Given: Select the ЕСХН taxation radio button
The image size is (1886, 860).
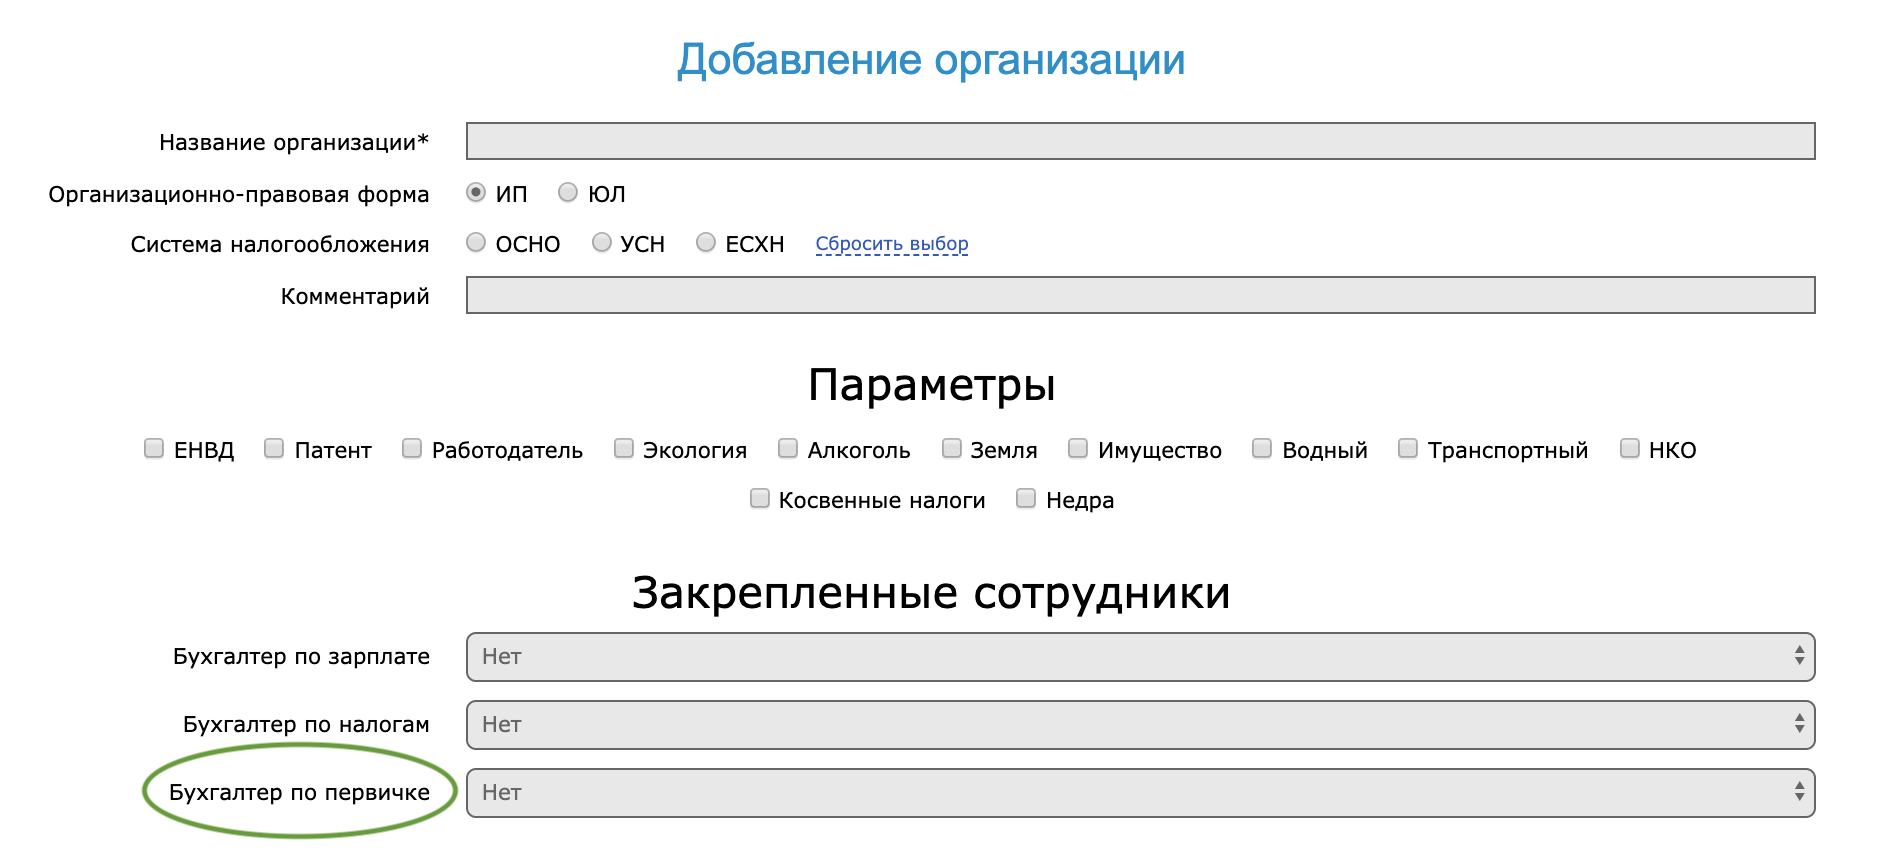Looking at the screenshot, I should [x=706, y=243].
